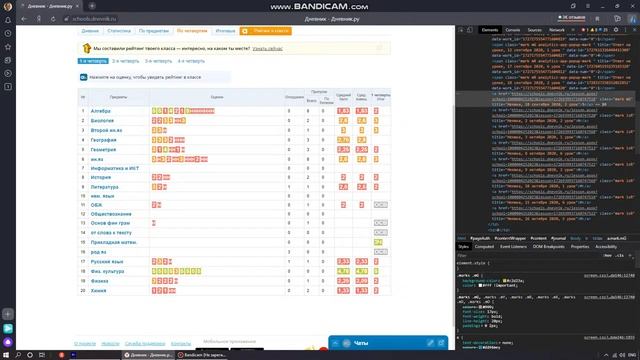Open the Properties pane tab

(580, 247)
